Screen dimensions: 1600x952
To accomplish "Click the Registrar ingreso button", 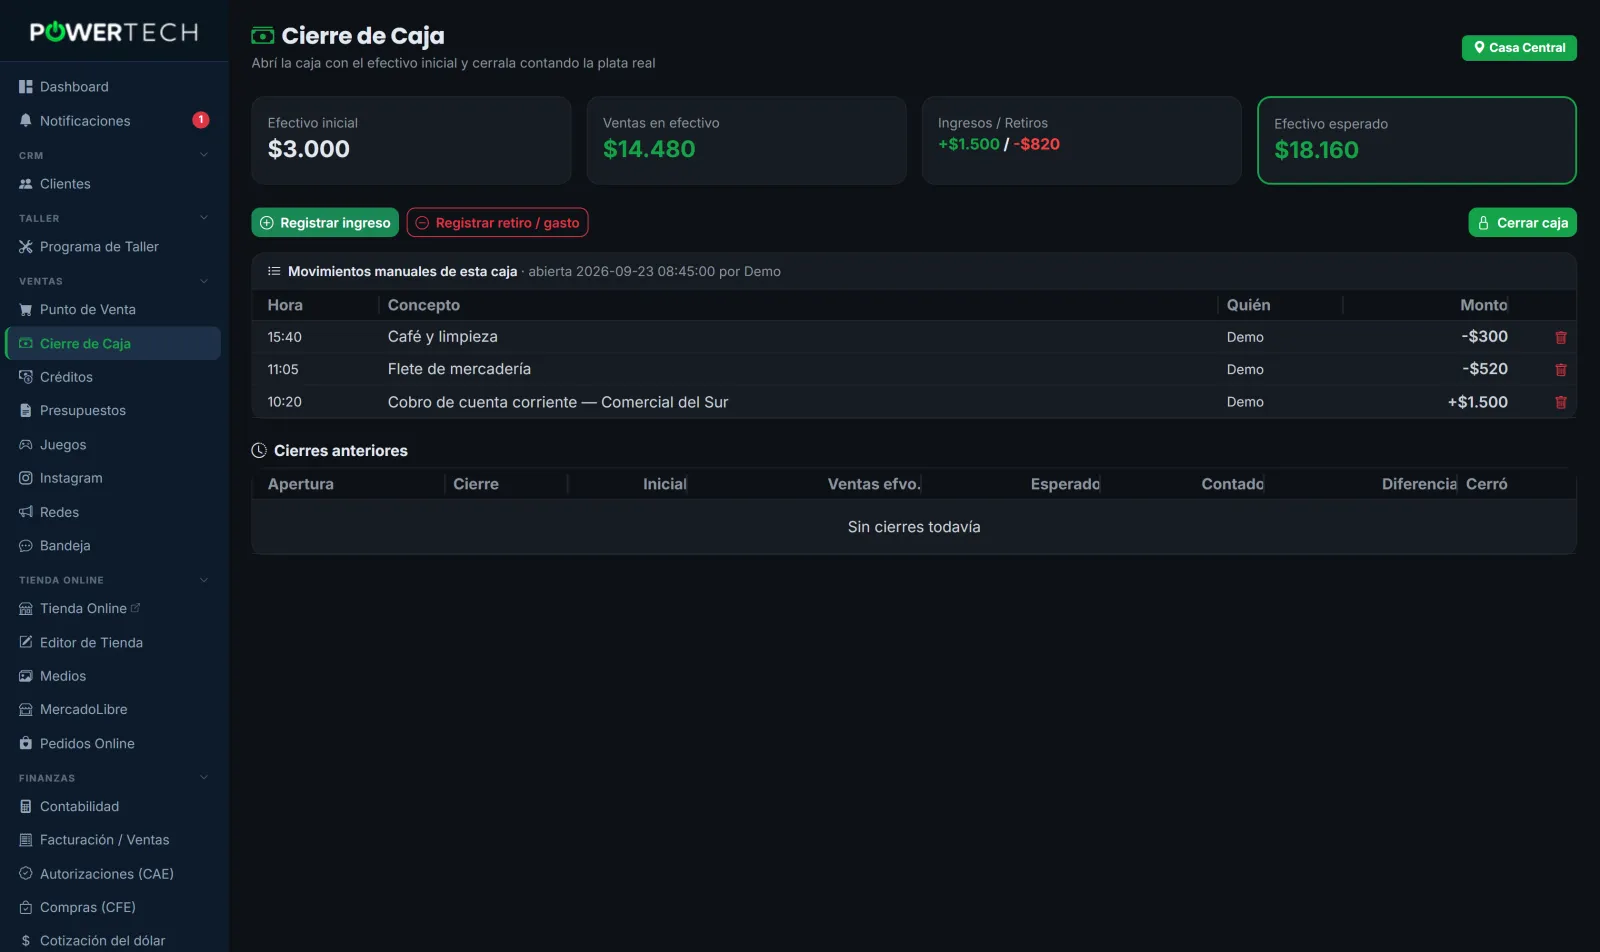I will coord(325,223).
